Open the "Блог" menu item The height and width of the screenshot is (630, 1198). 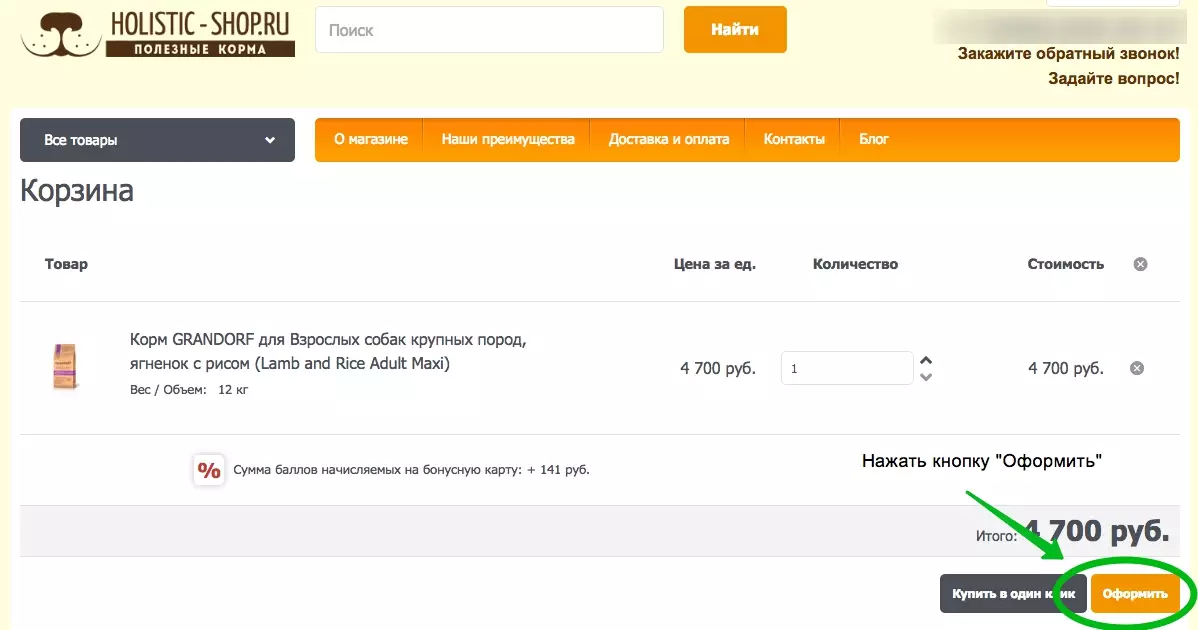coord(873,139)
